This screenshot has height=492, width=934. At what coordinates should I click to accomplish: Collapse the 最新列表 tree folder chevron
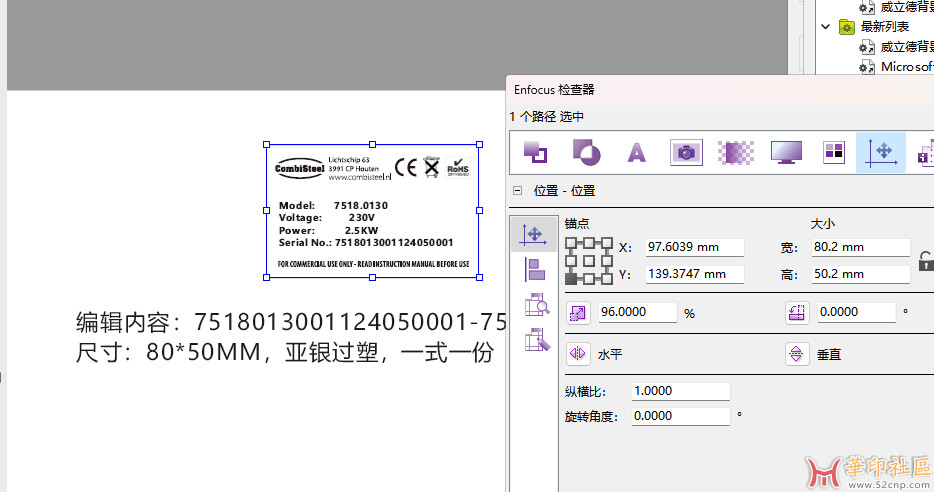pyautogui.click(x=826, y=26)
